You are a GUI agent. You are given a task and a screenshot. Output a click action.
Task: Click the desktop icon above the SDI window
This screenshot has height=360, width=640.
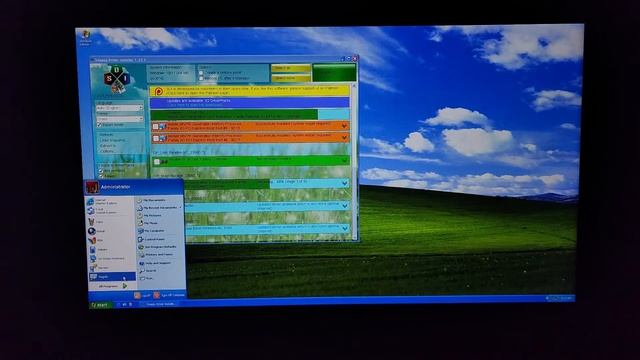tap(86, 38)
